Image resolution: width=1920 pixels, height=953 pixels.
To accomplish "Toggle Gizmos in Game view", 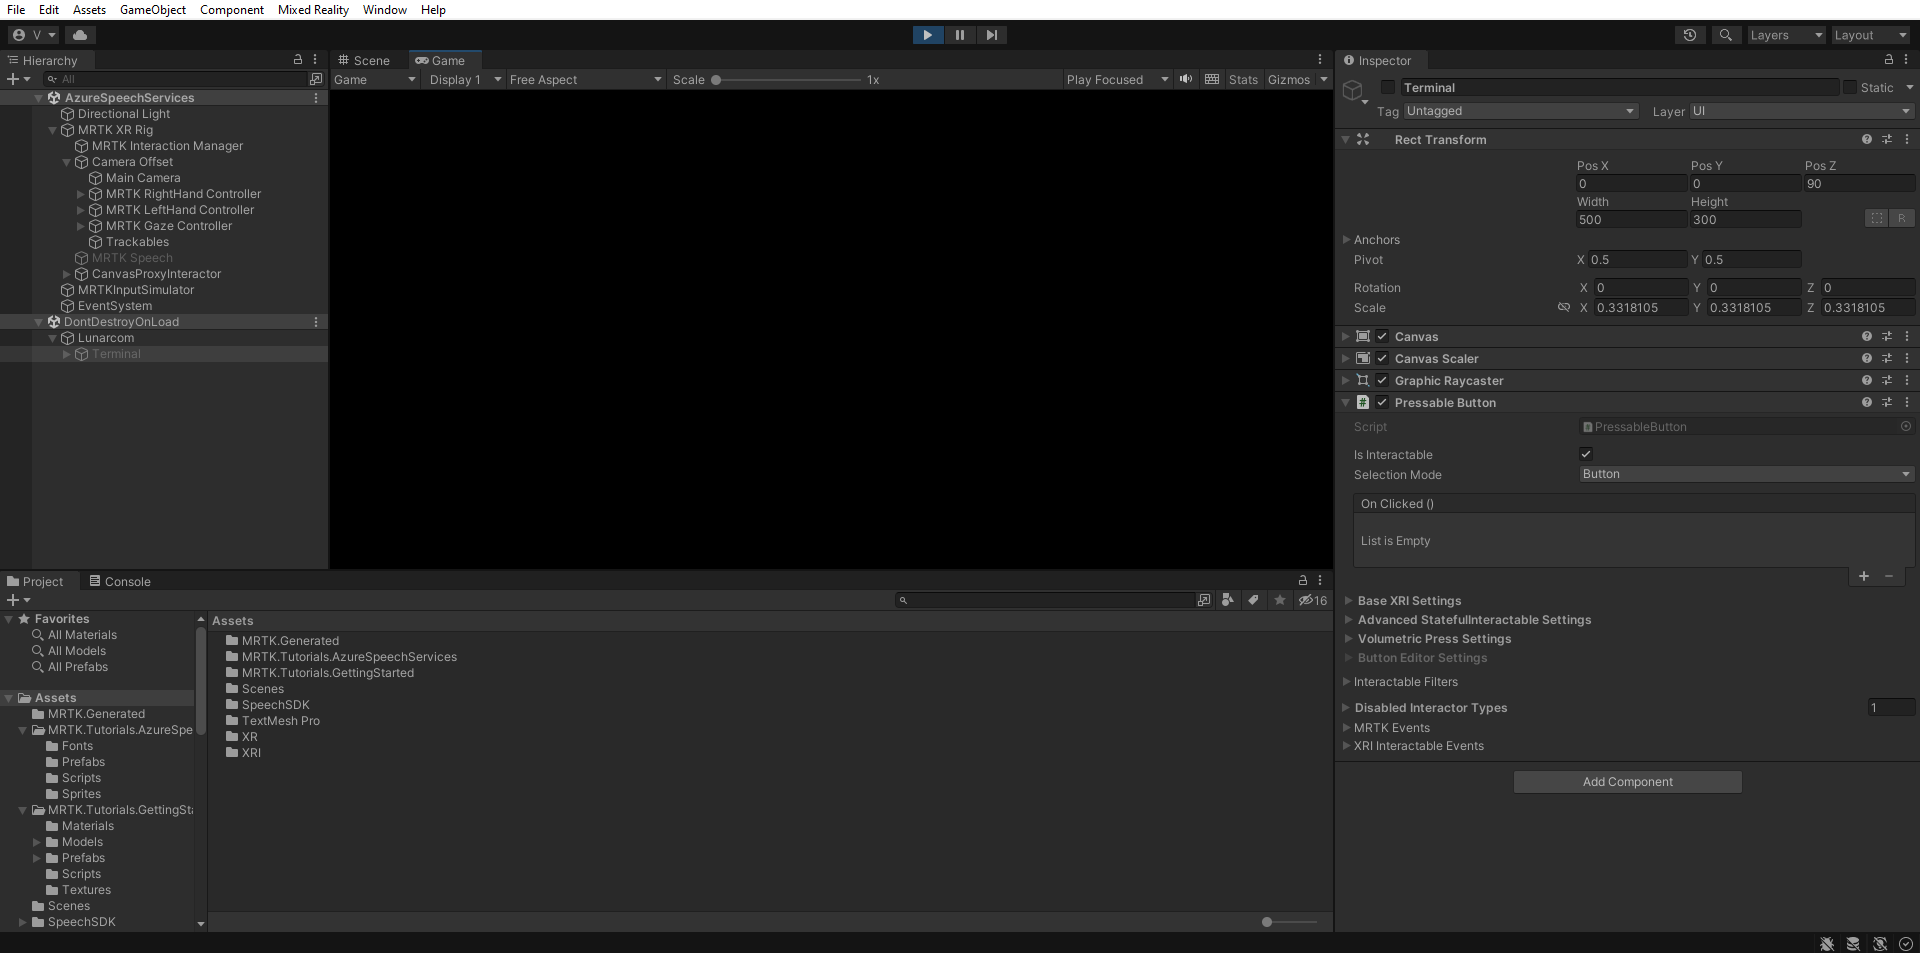I will click(x=1289, y=79).
